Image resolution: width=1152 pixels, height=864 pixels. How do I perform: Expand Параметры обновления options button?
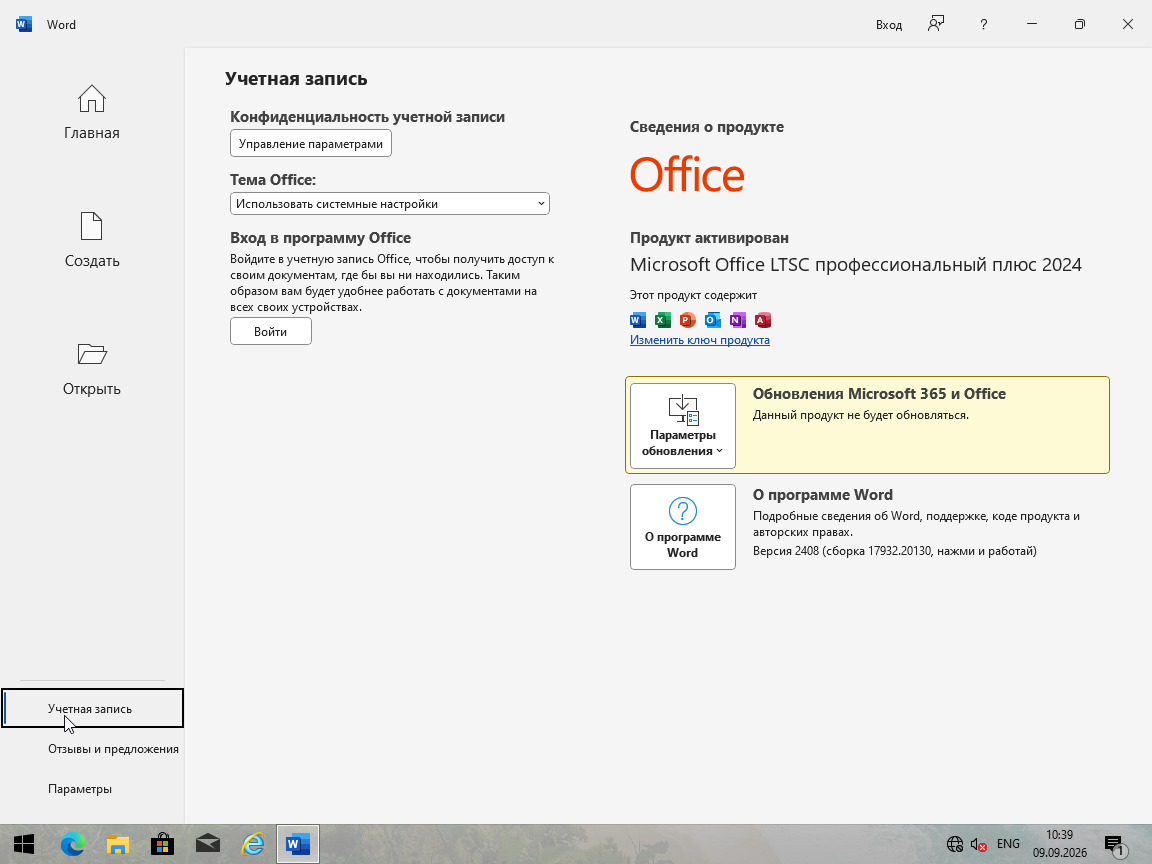click(x=683, y=426)
